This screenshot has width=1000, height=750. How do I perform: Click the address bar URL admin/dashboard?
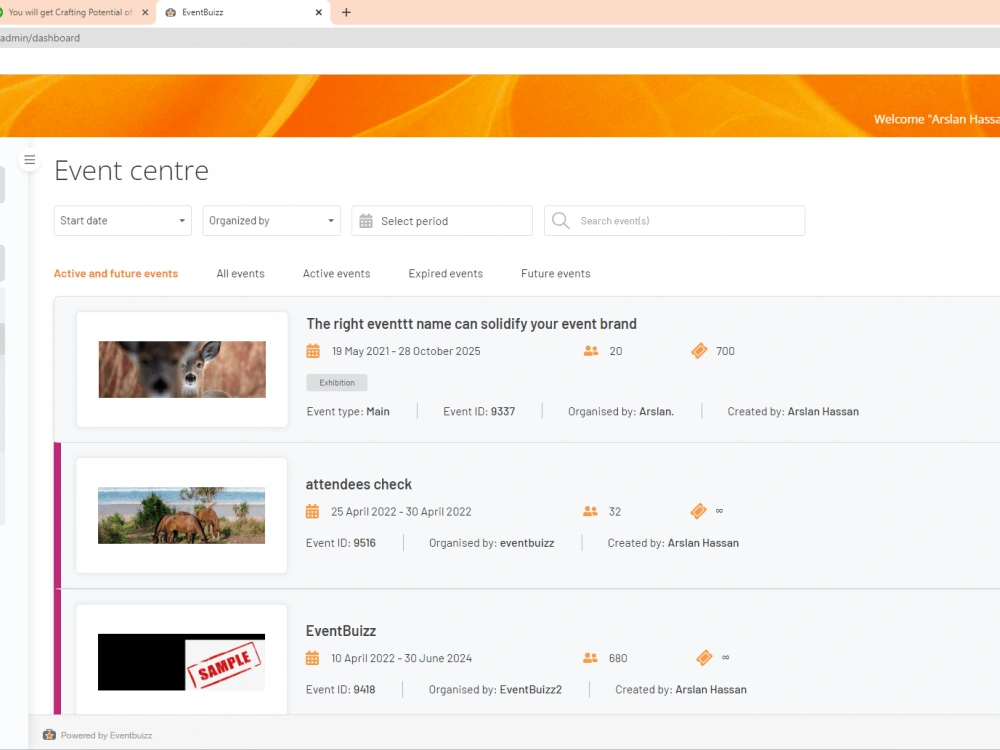click(40, 38)
